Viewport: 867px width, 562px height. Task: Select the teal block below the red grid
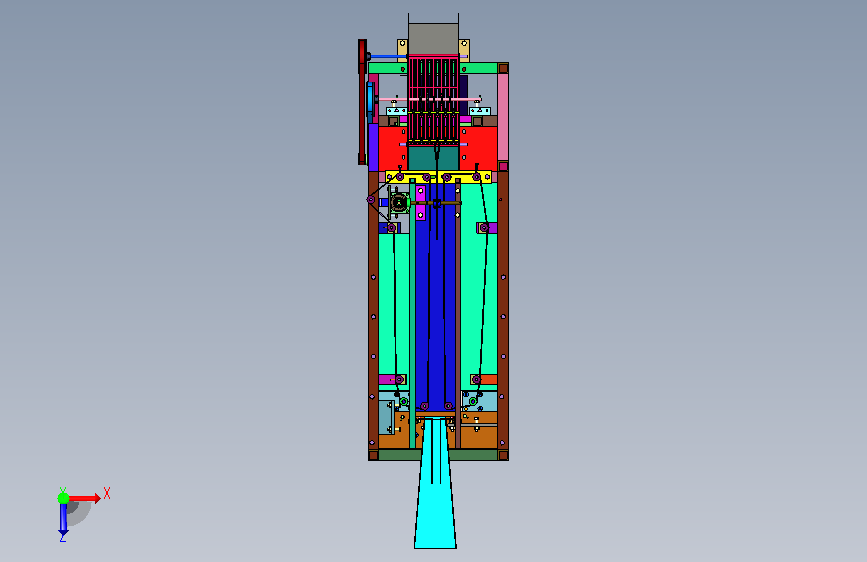click(433, 159)
